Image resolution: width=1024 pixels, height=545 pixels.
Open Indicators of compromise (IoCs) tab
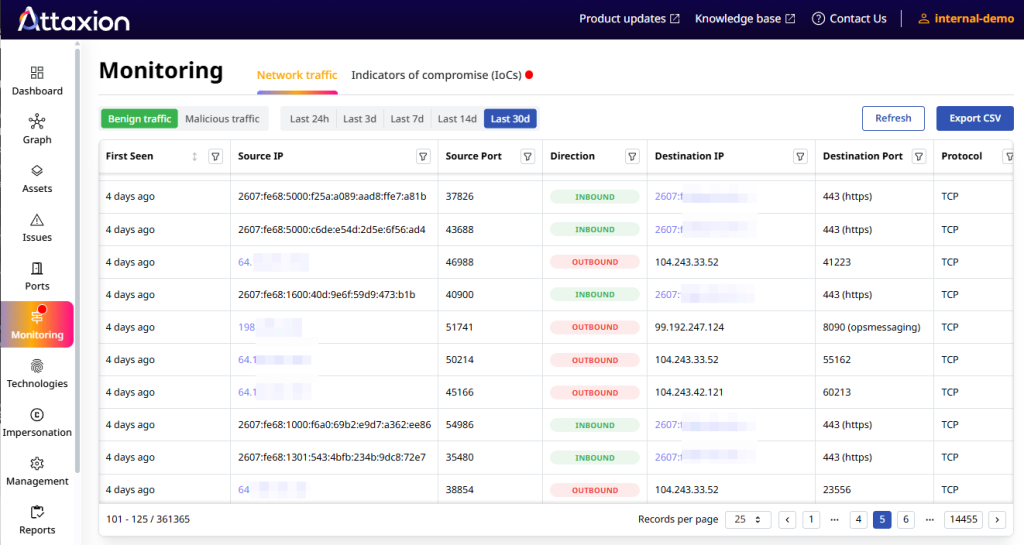click(x=442, y=75)
